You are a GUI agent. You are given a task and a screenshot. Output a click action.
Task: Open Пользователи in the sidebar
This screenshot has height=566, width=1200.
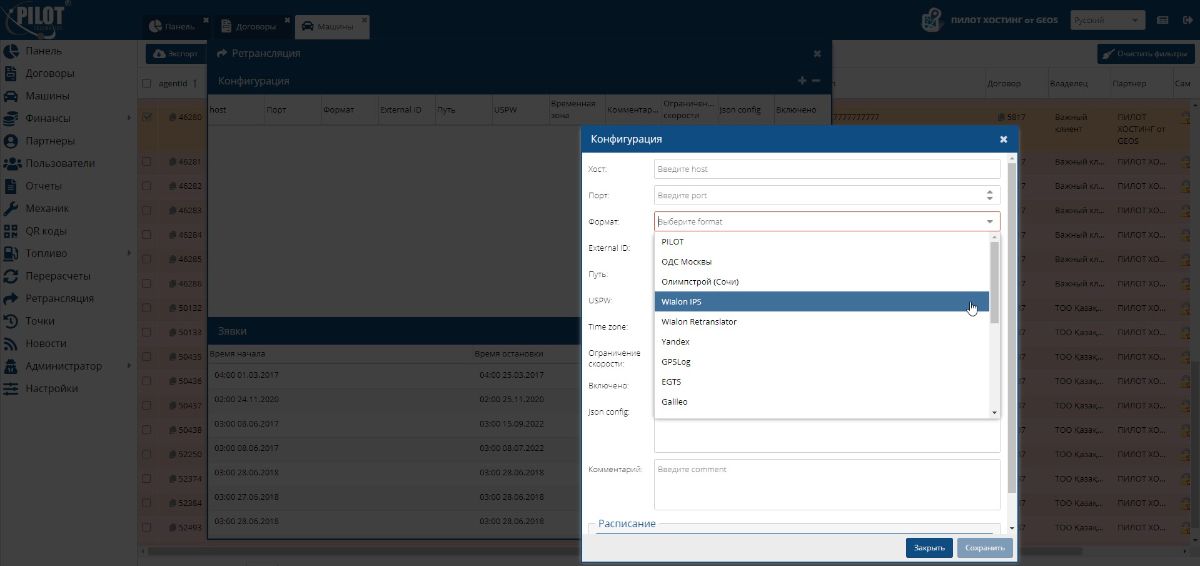pos(60,163)
